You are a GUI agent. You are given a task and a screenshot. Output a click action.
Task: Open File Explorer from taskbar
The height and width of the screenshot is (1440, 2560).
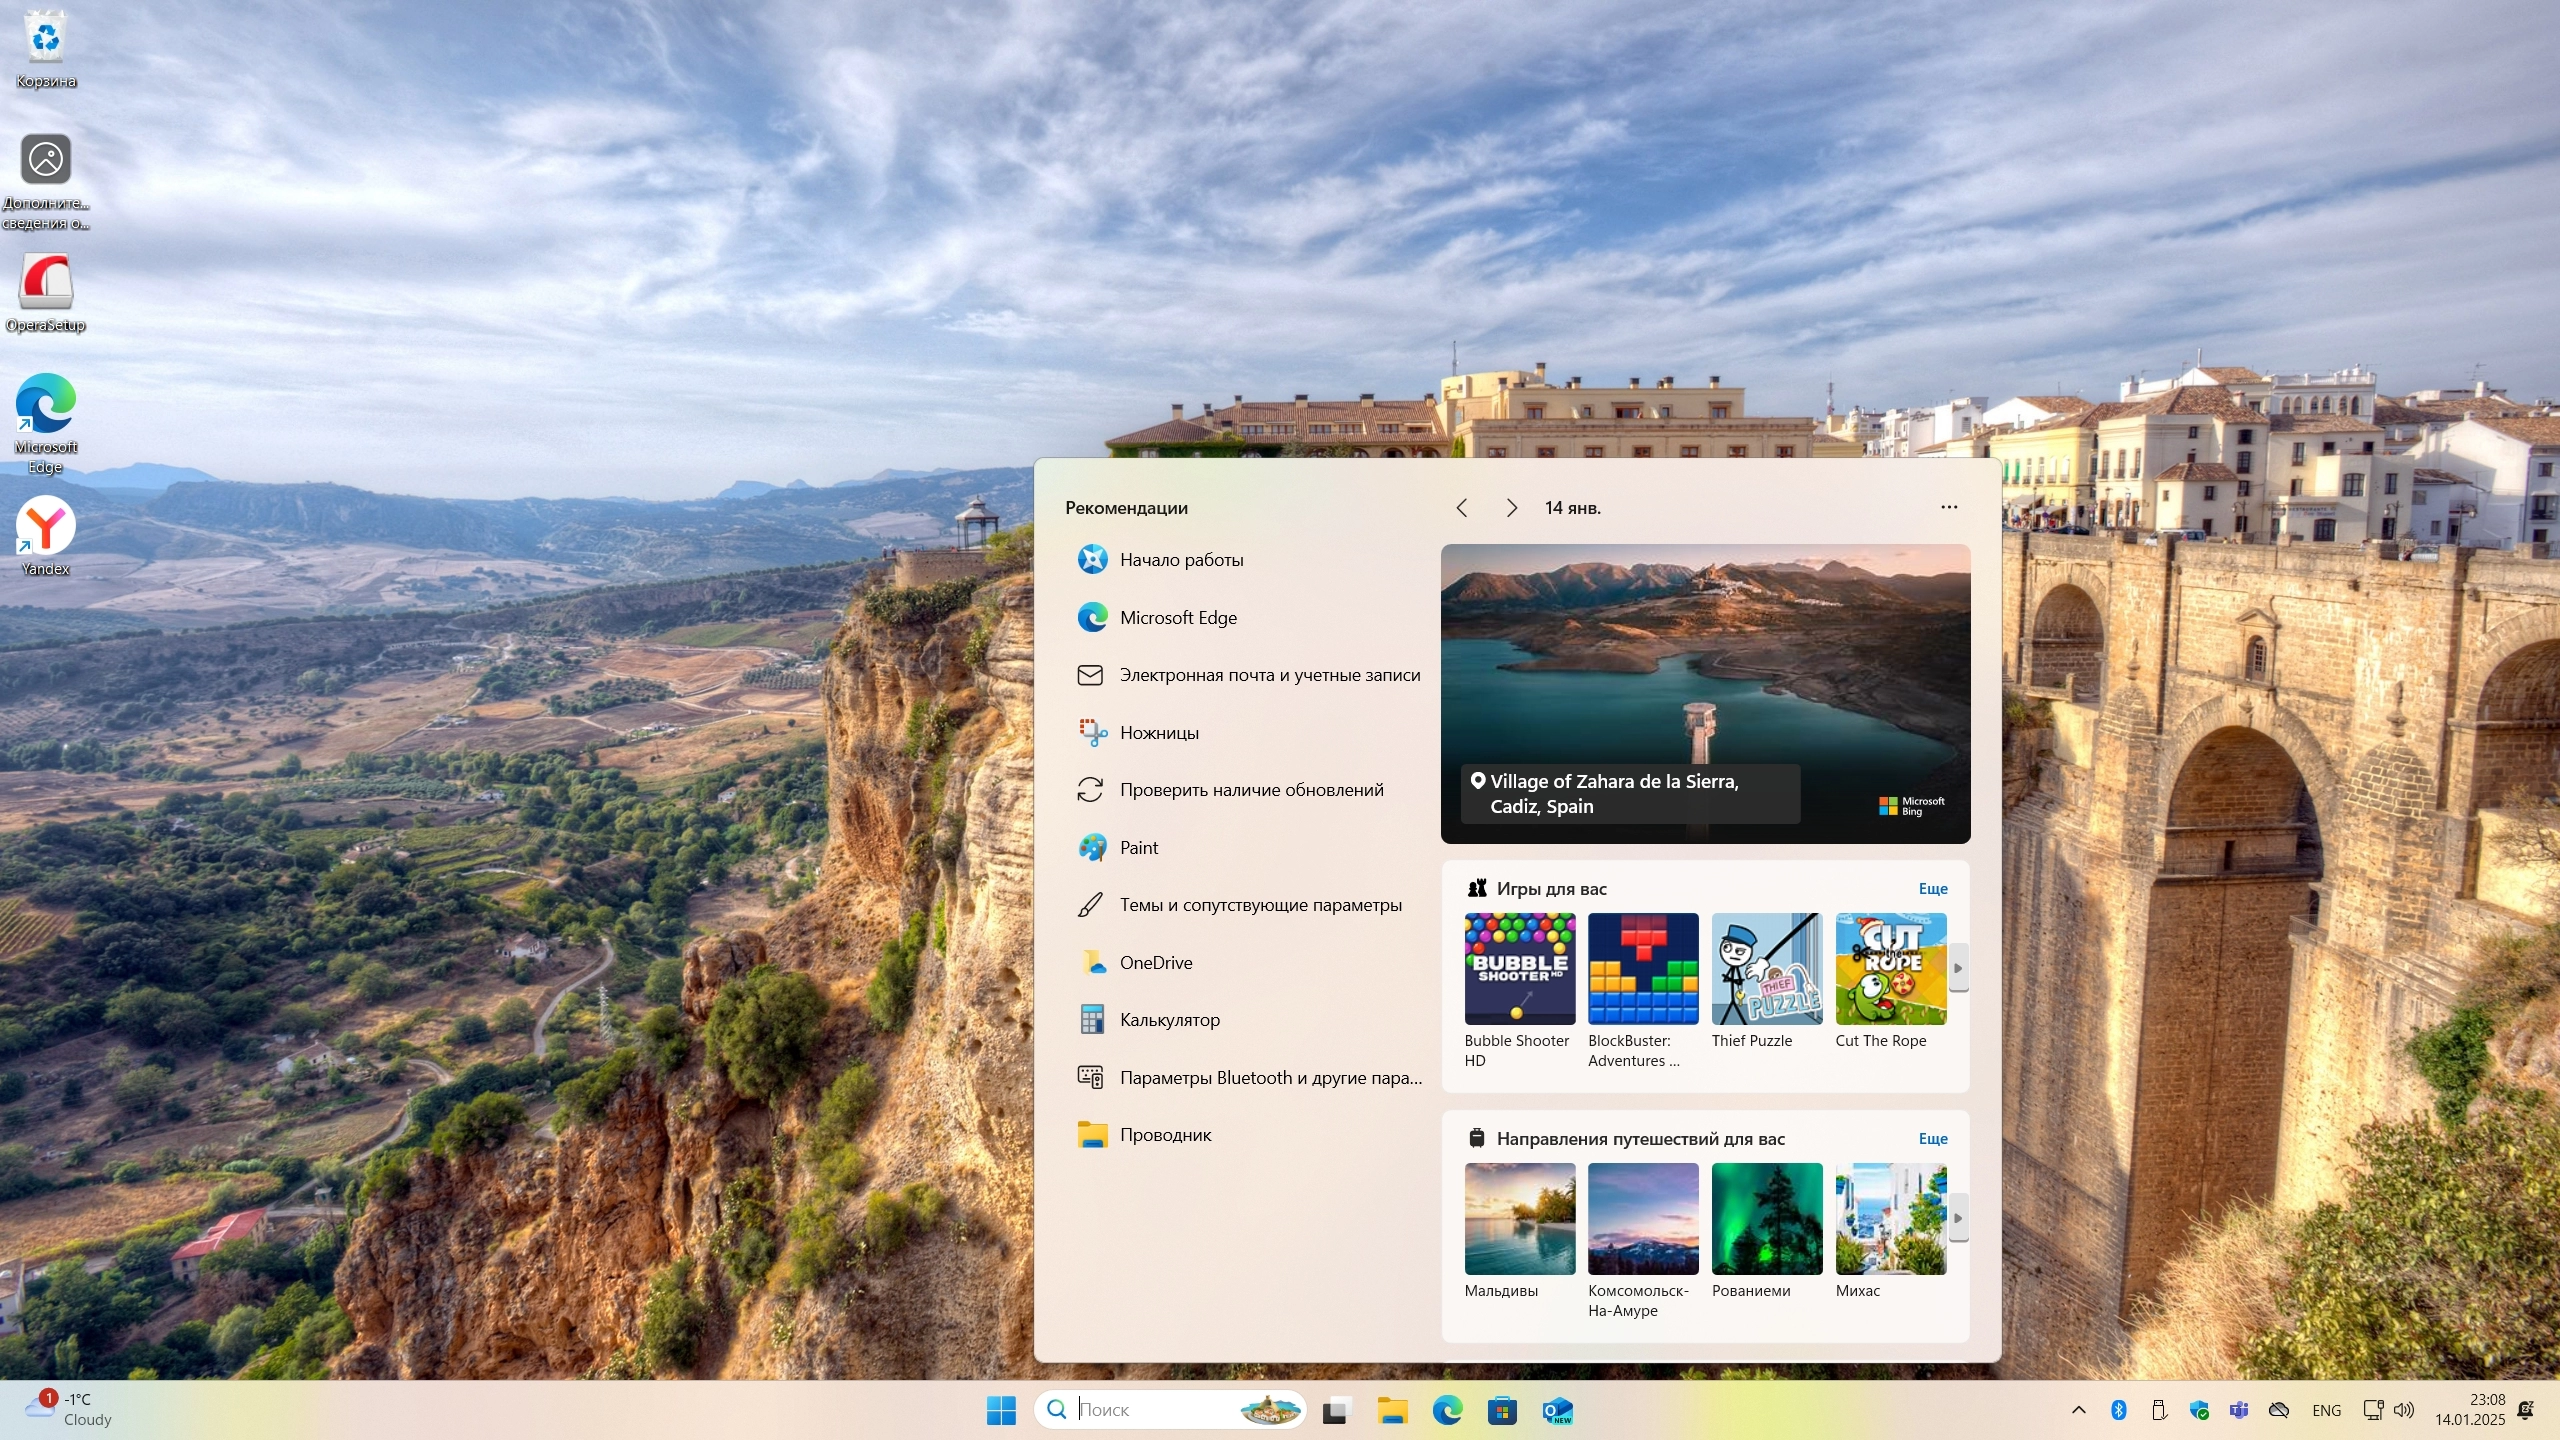1392,1410
